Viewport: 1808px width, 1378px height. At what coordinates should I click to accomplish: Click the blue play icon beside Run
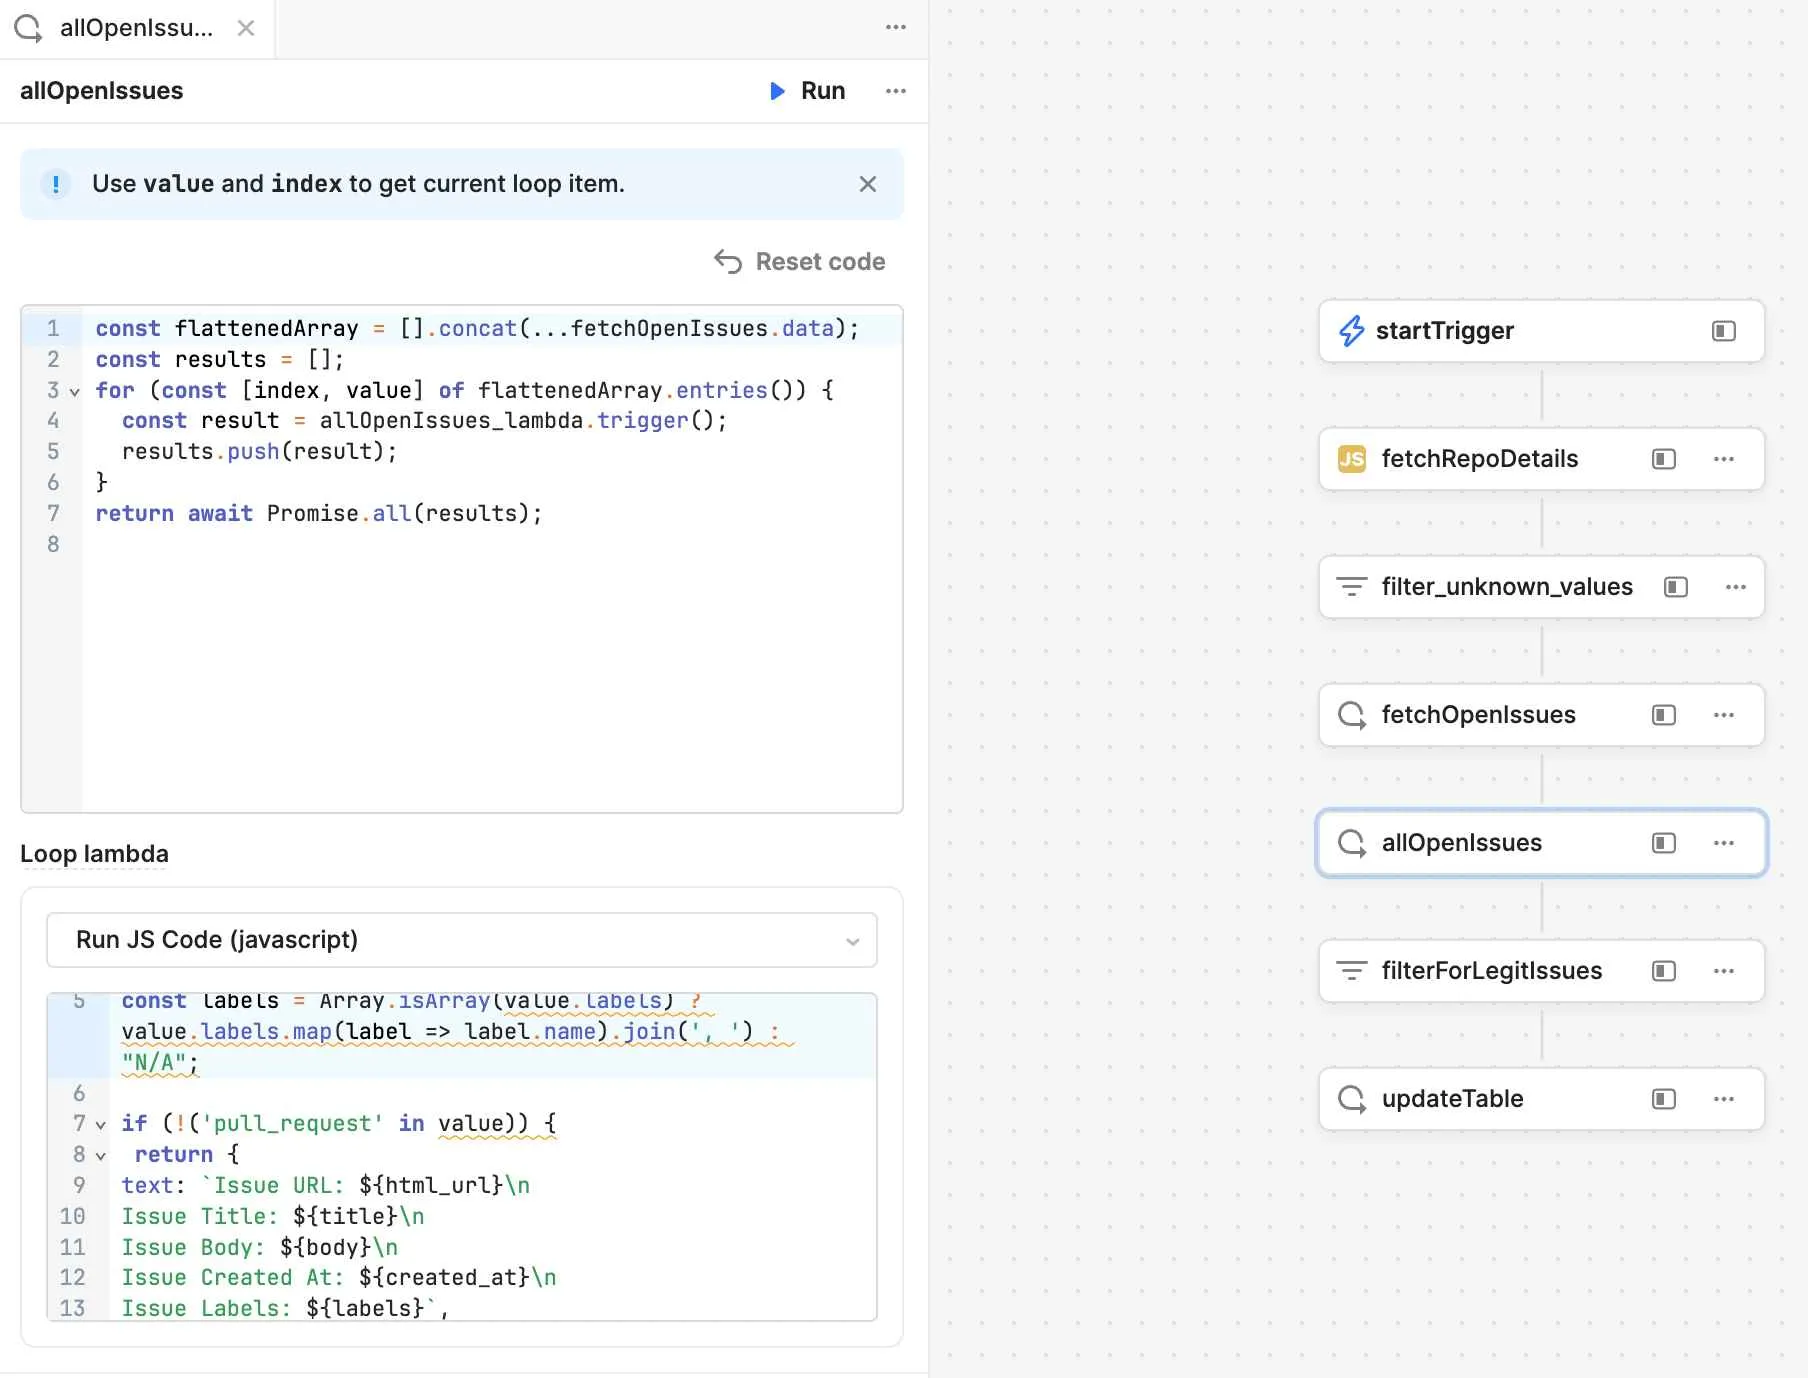point(777,91)
